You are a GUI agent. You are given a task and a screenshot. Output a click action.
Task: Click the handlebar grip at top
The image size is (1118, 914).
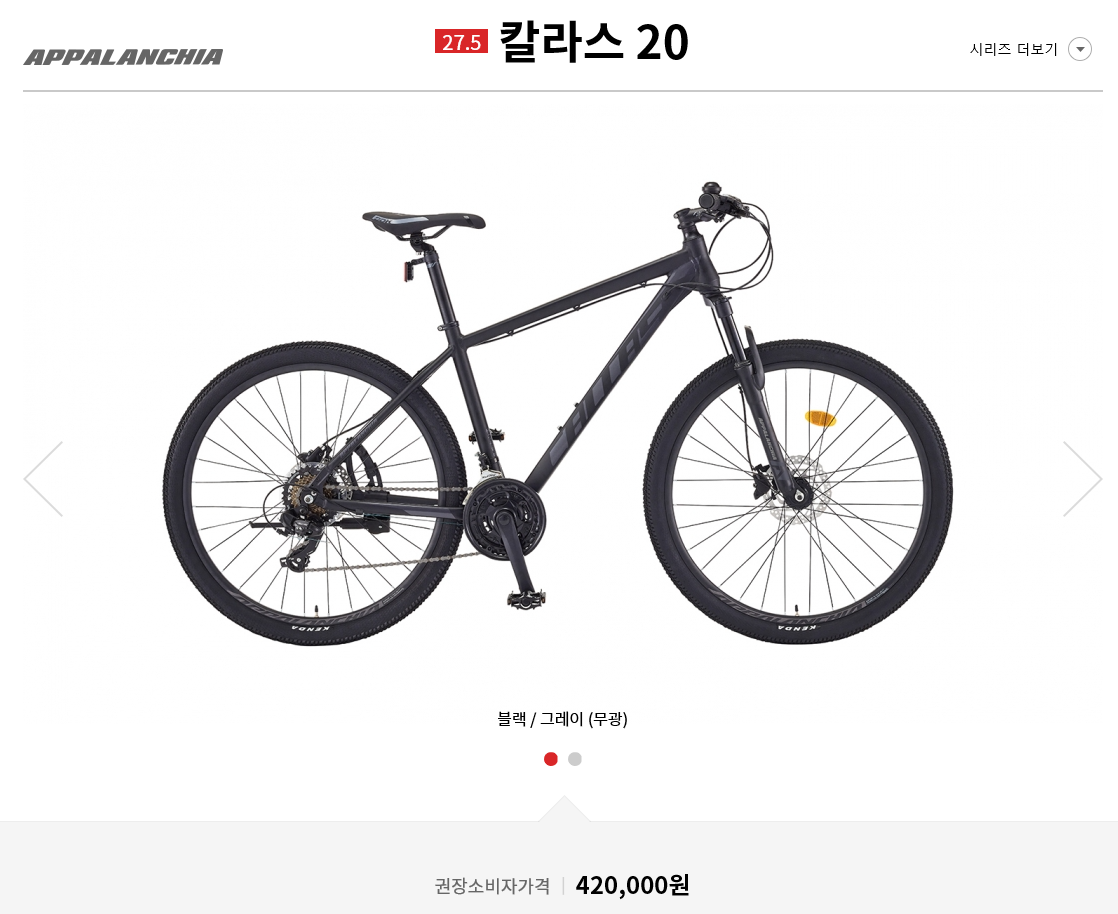pos(713,195)
